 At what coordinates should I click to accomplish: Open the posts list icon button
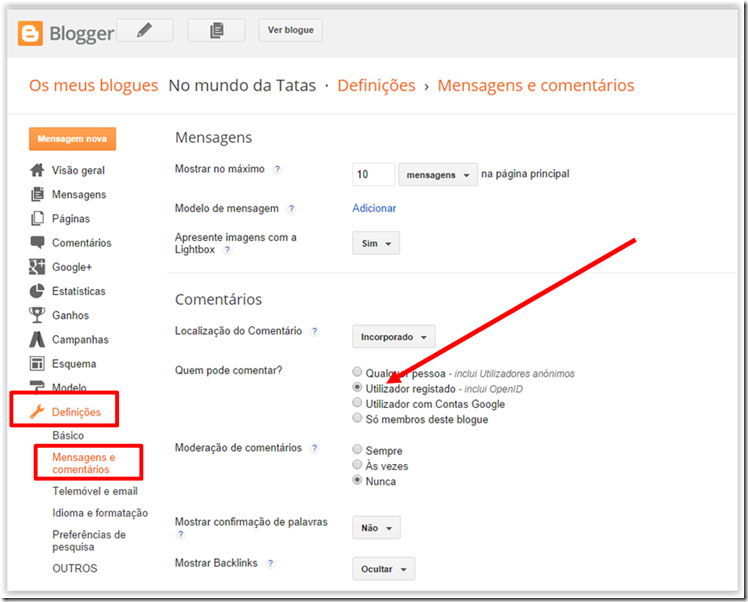click(x=216, y=30)
